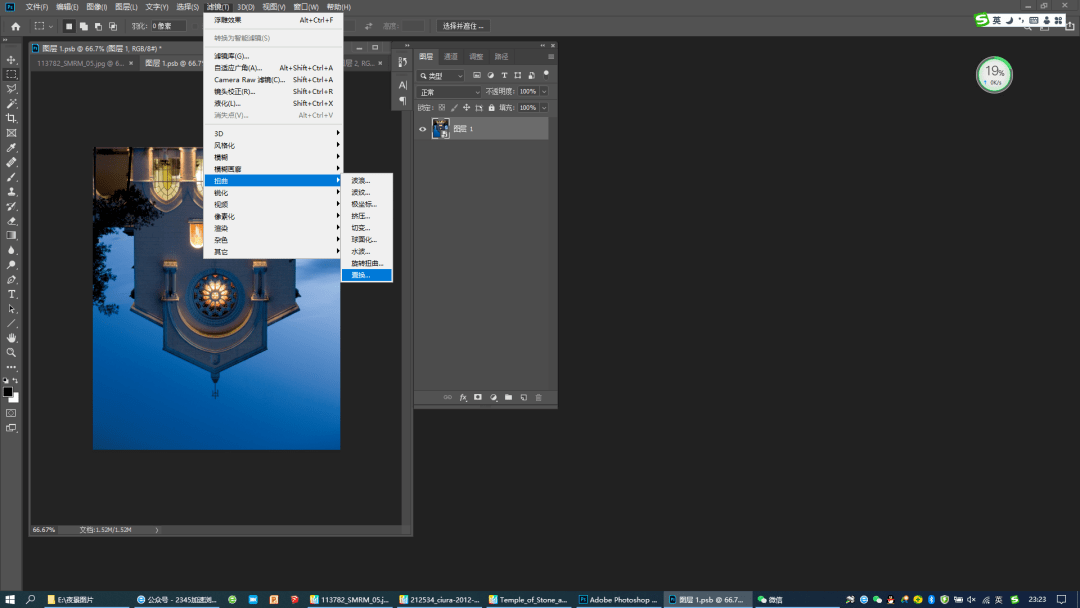Delete layer using trash icon
This screenshot has height=608, width=1080.
[x=538, y=397]
